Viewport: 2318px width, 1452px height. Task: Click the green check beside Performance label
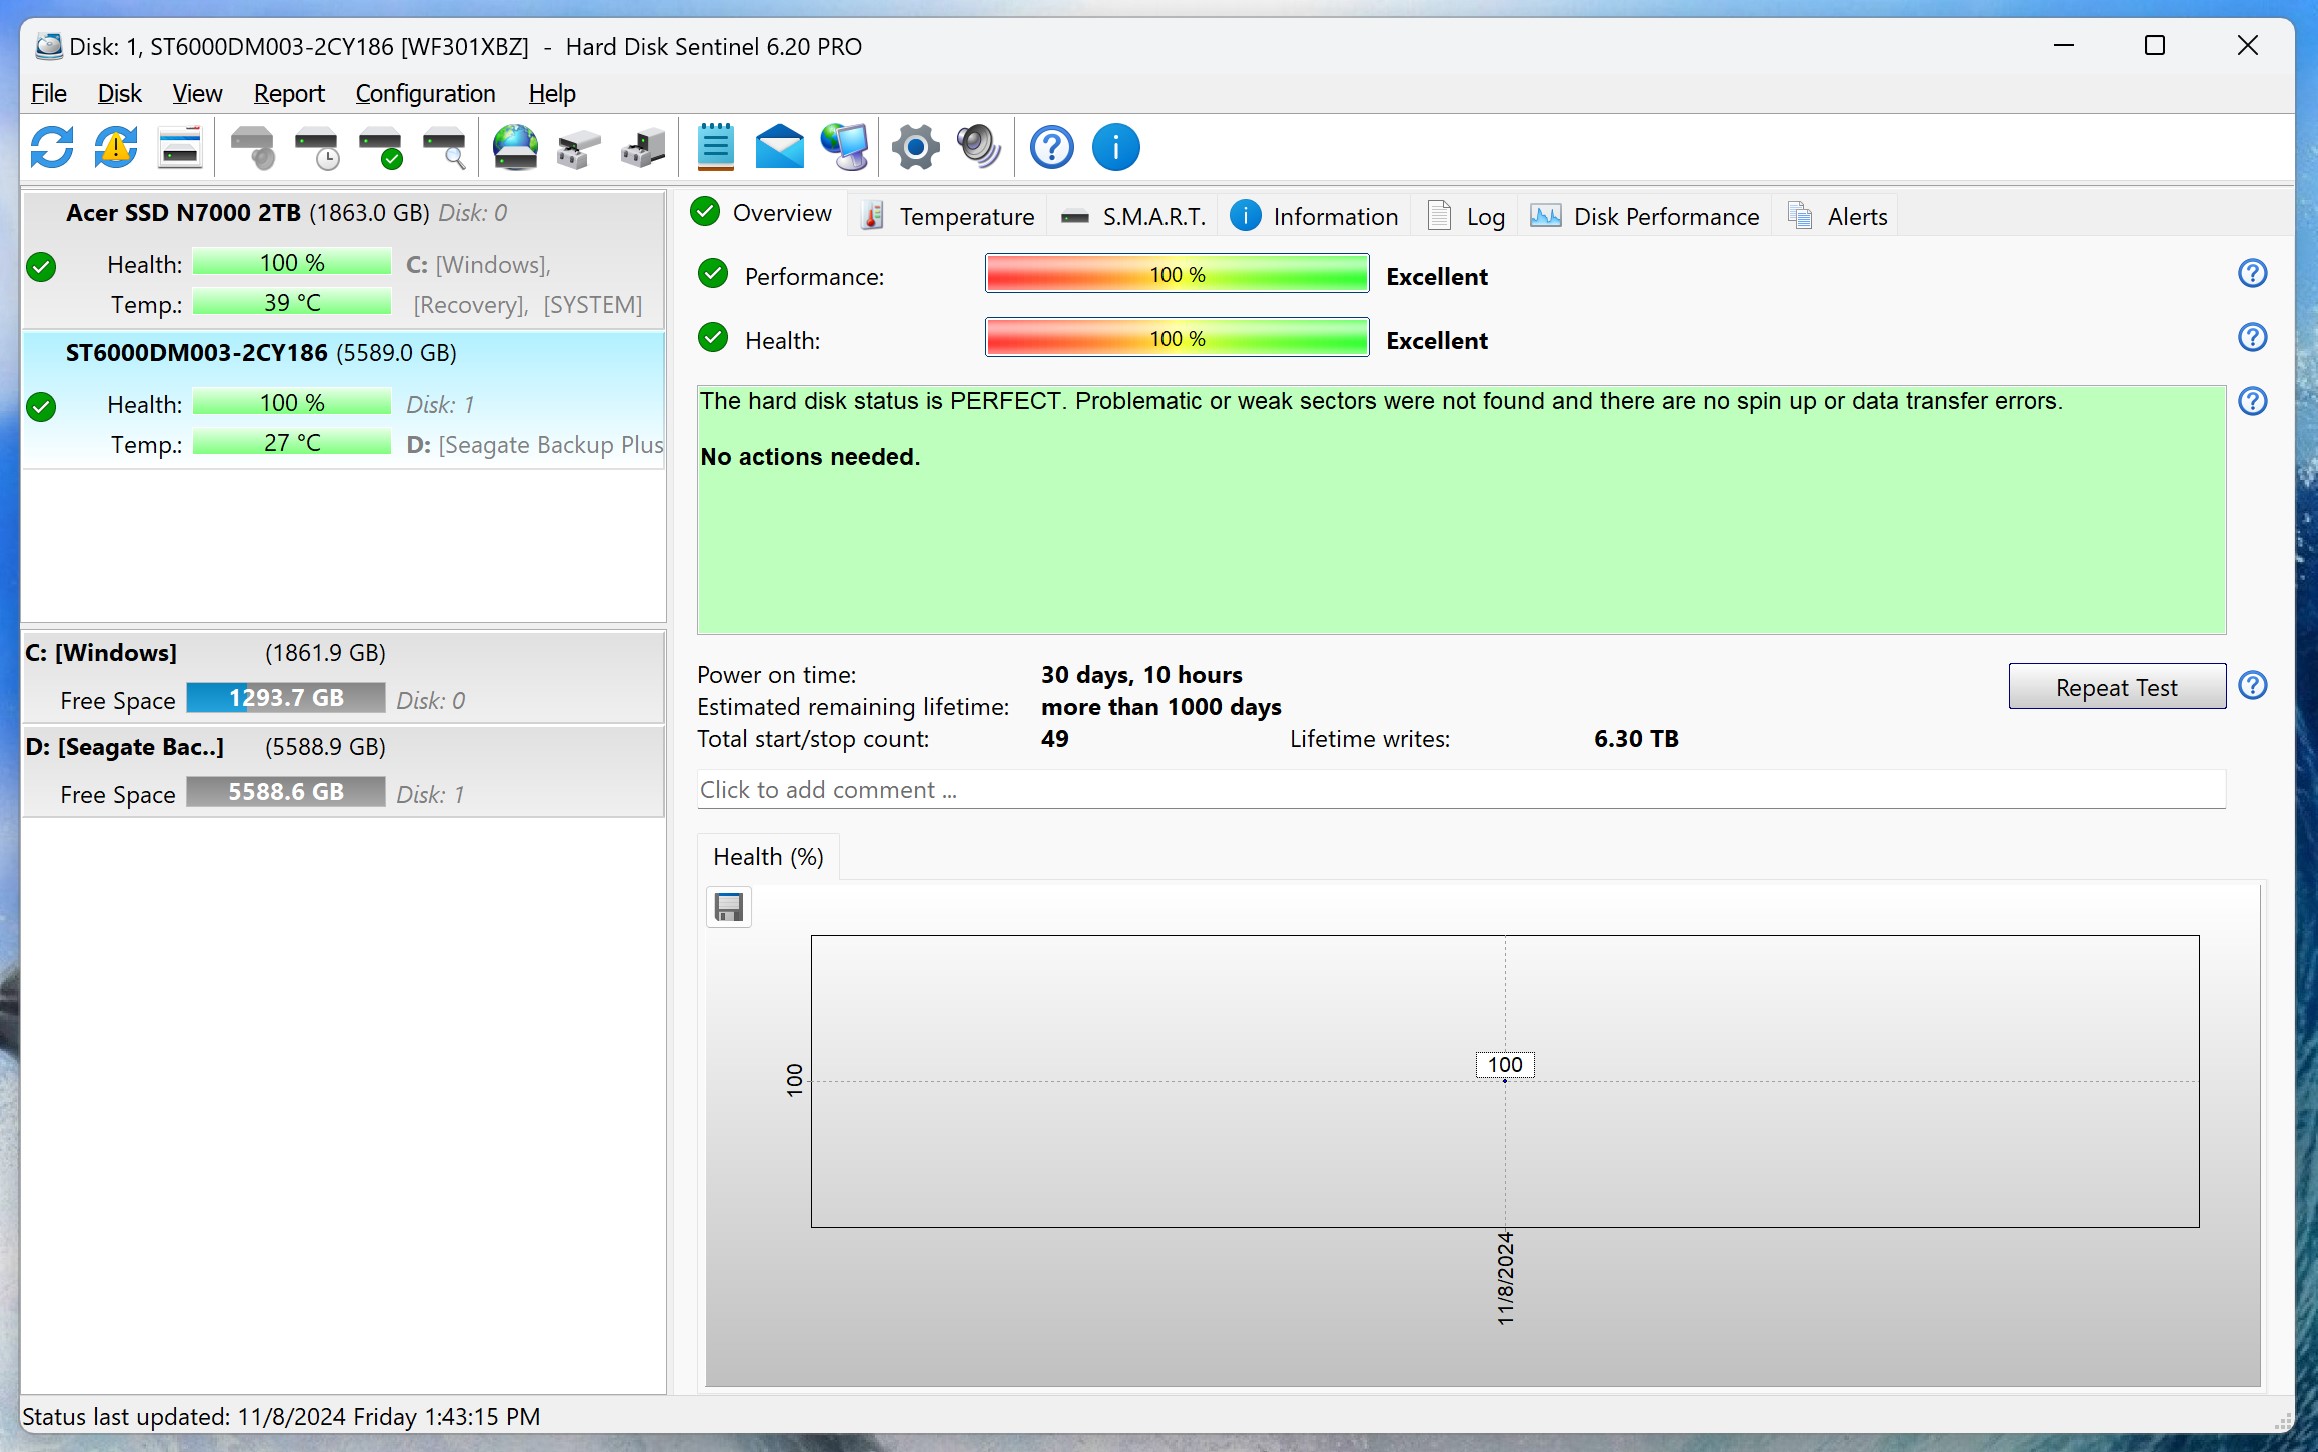point(713,274)
